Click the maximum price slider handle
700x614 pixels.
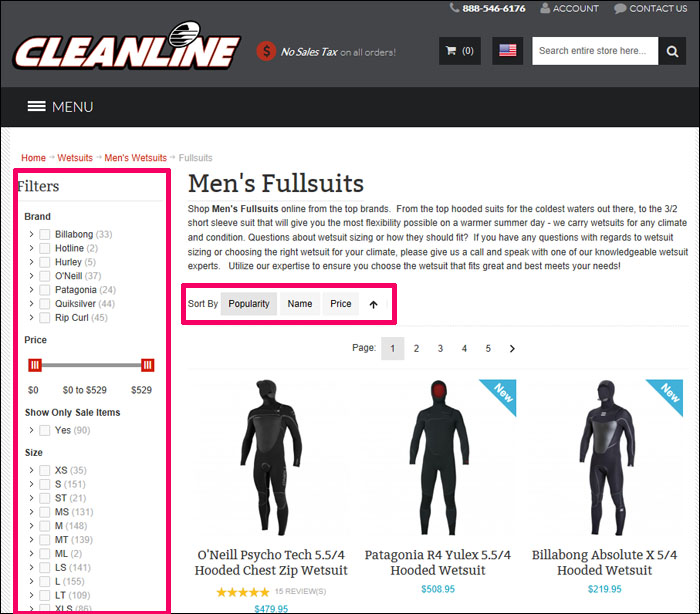click(148, 365)
